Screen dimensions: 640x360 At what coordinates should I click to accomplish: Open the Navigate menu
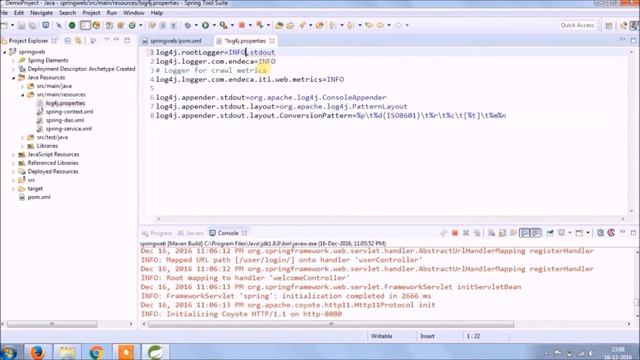tap(41, 13)
